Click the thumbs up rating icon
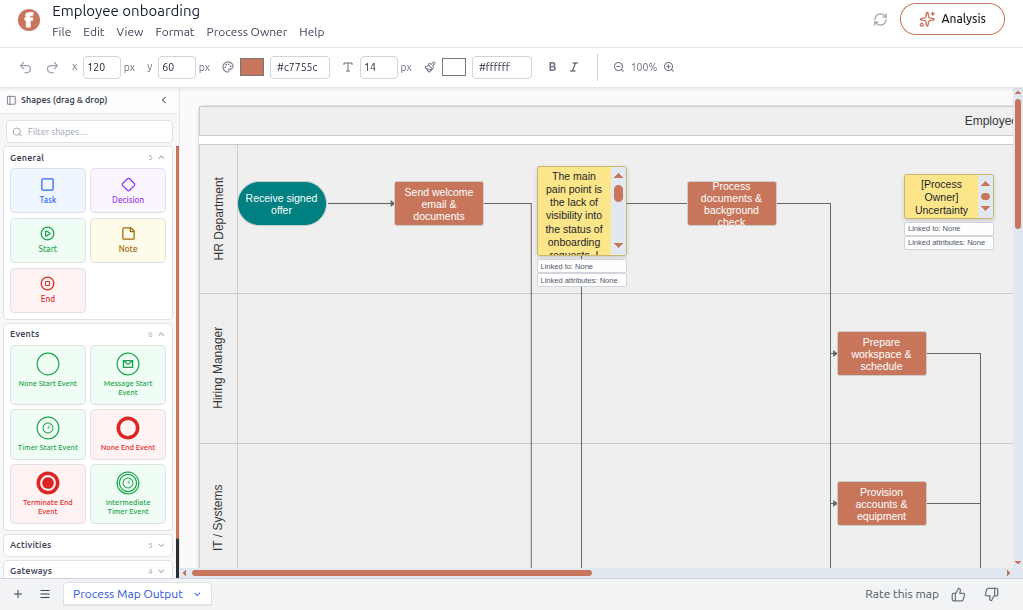 tap(958, 594)
